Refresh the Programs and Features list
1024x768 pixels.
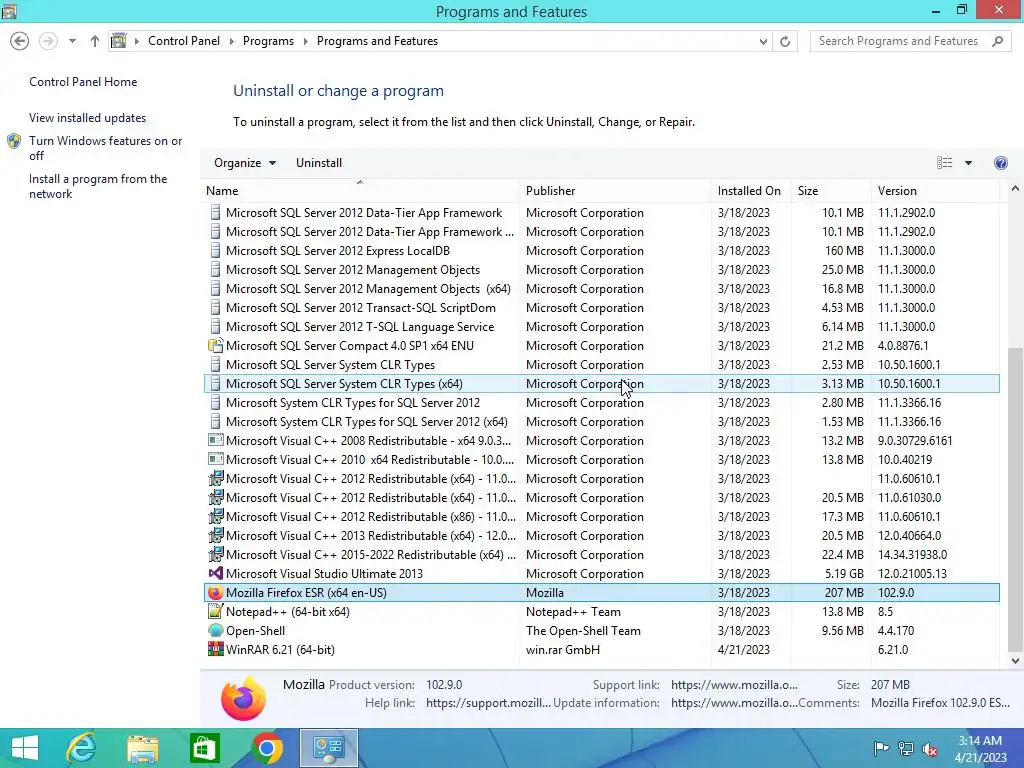785,41
